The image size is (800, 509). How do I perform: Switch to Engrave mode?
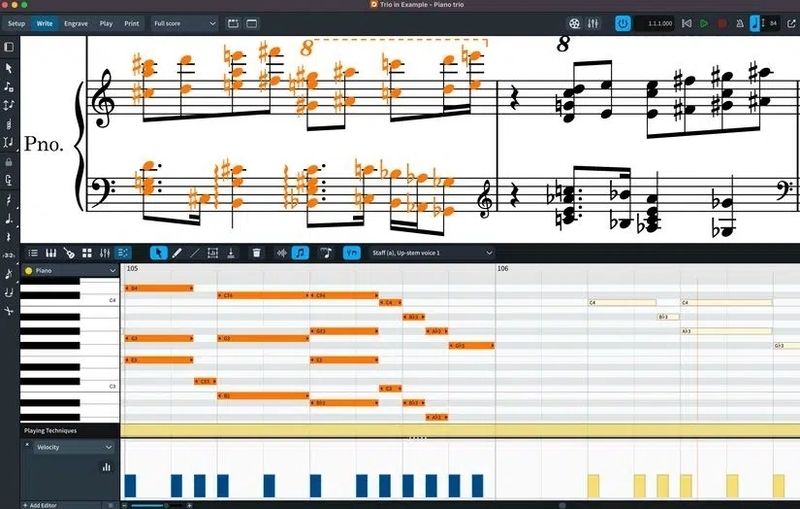click(x=76, y=23)
